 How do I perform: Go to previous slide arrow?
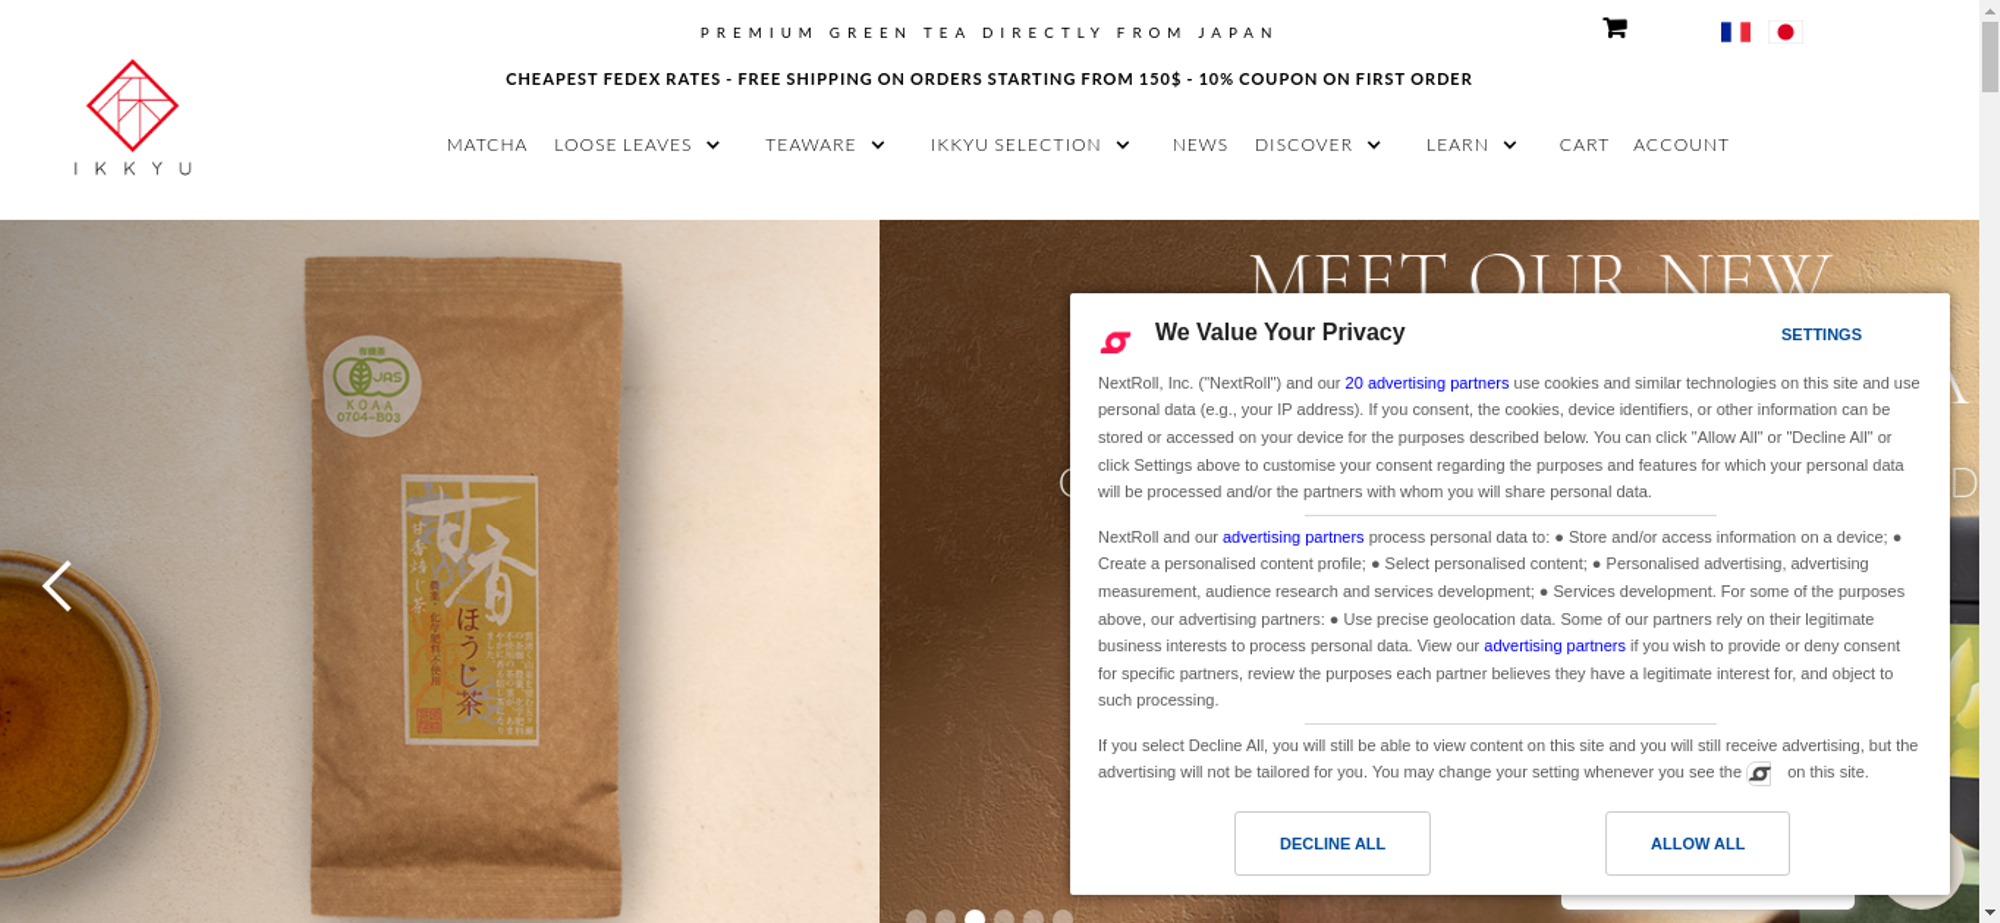[57, 585]
